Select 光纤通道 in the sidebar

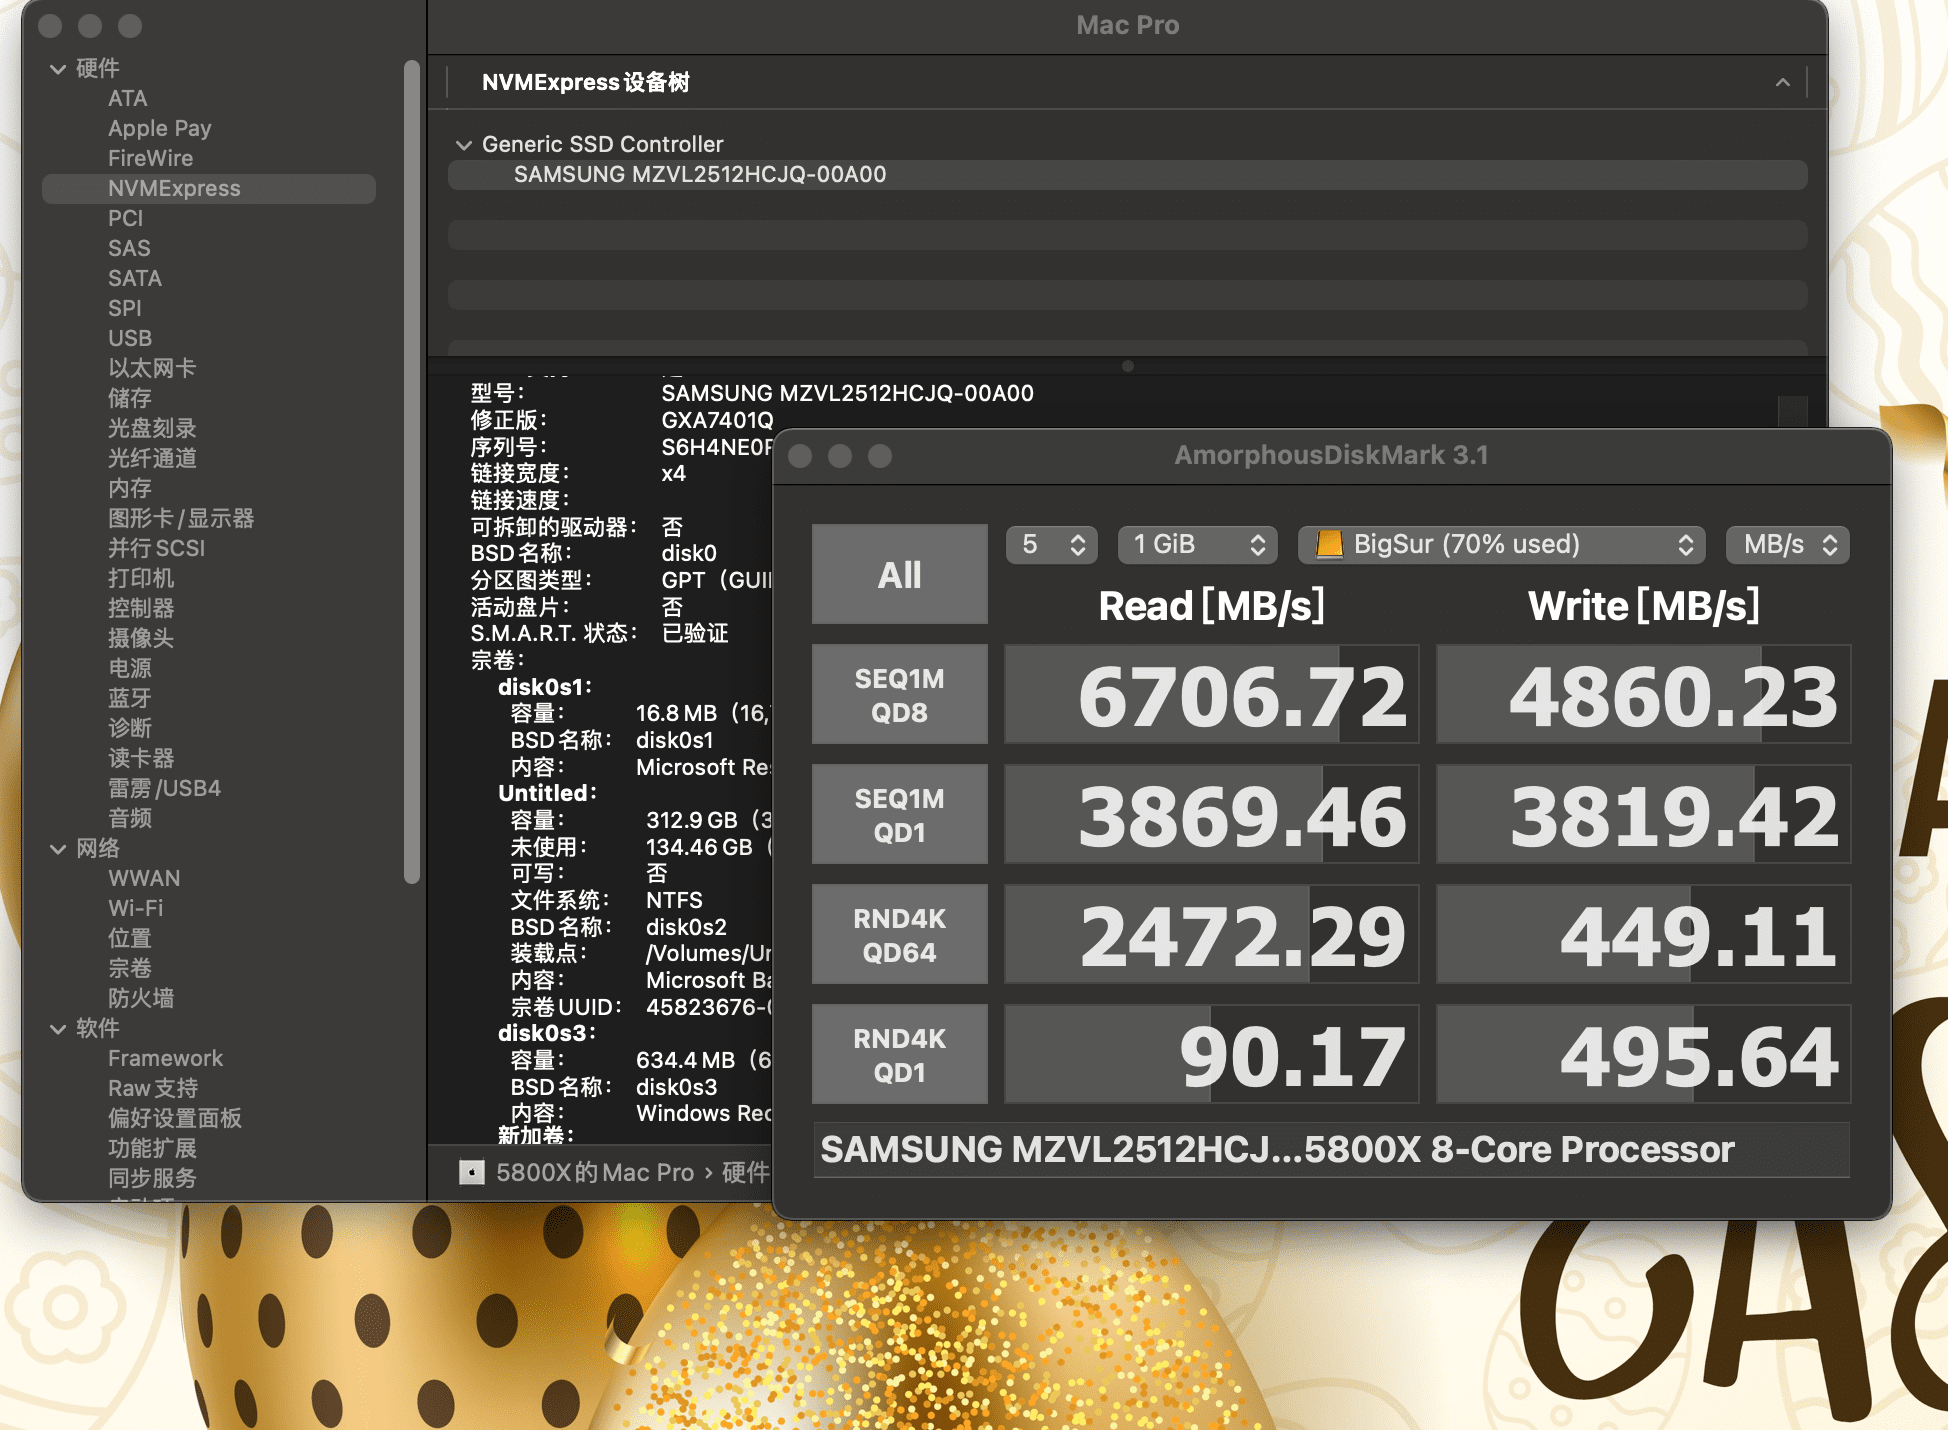[x=152, y=458]
